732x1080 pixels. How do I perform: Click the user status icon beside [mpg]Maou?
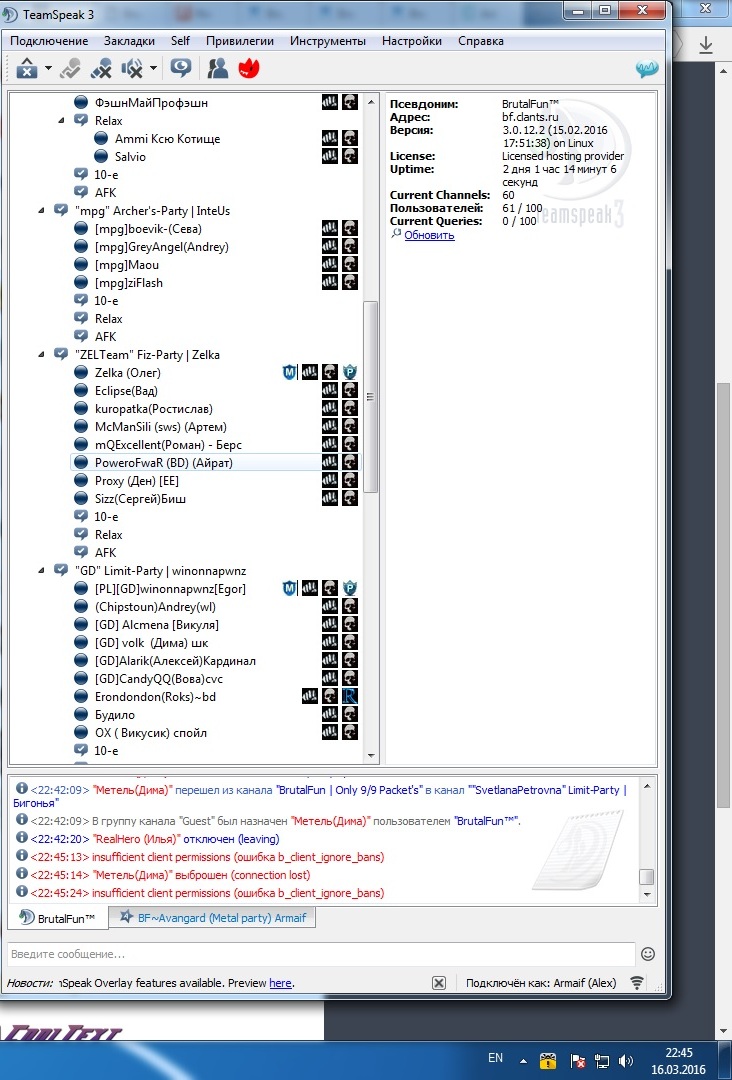(x=81, y=264)
